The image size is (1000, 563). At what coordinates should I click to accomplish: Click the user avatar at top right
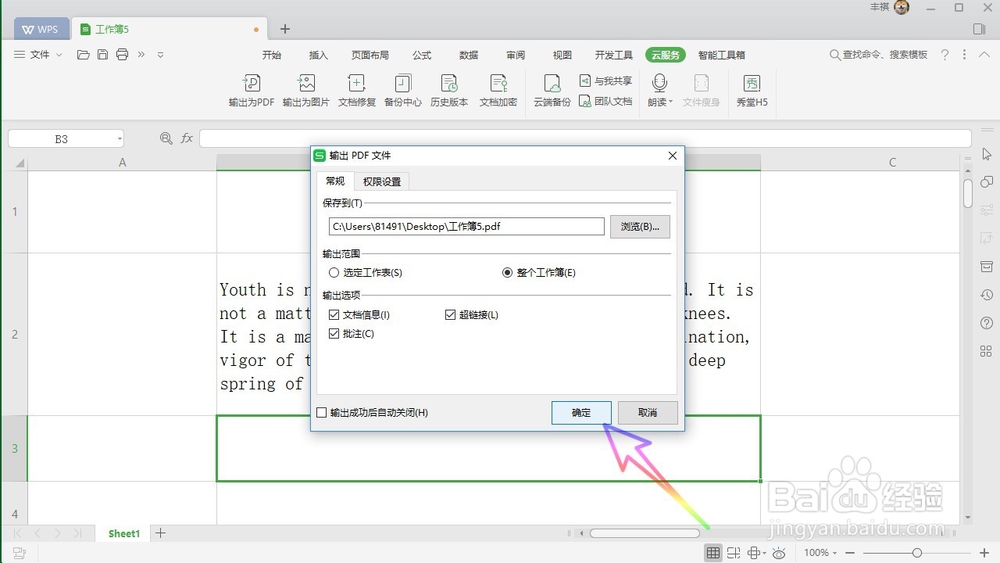click(x=902, y=8)
